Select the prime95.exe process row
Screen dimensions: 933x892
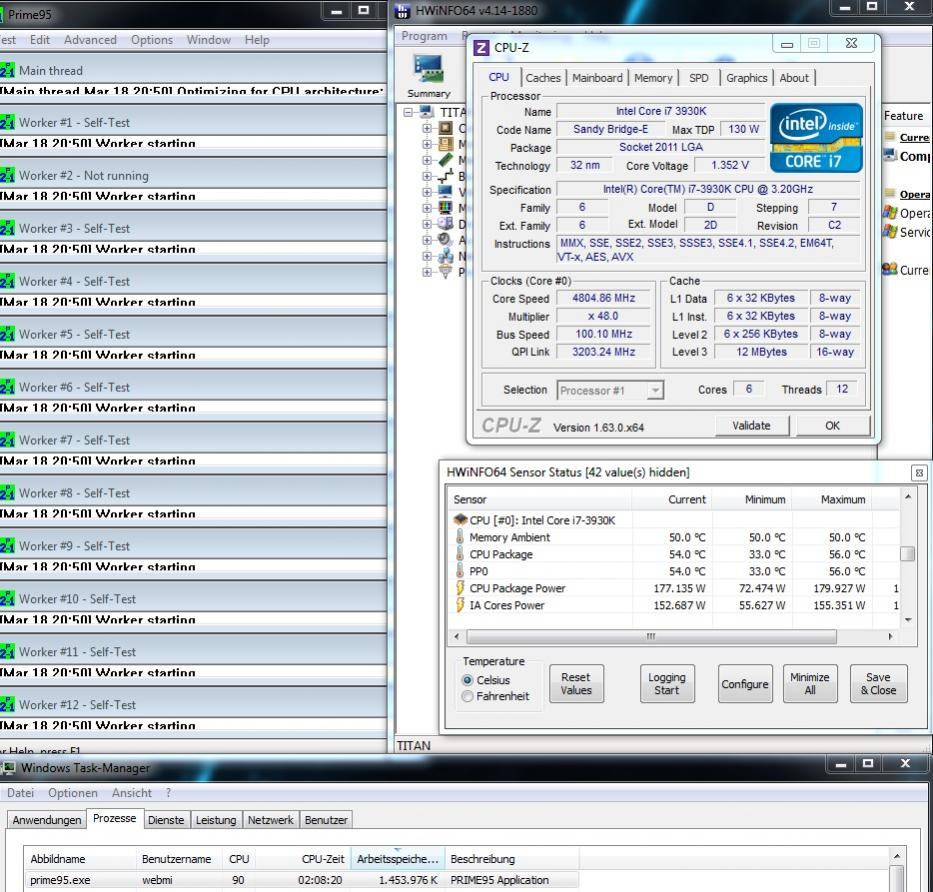[x=302, y=880]
